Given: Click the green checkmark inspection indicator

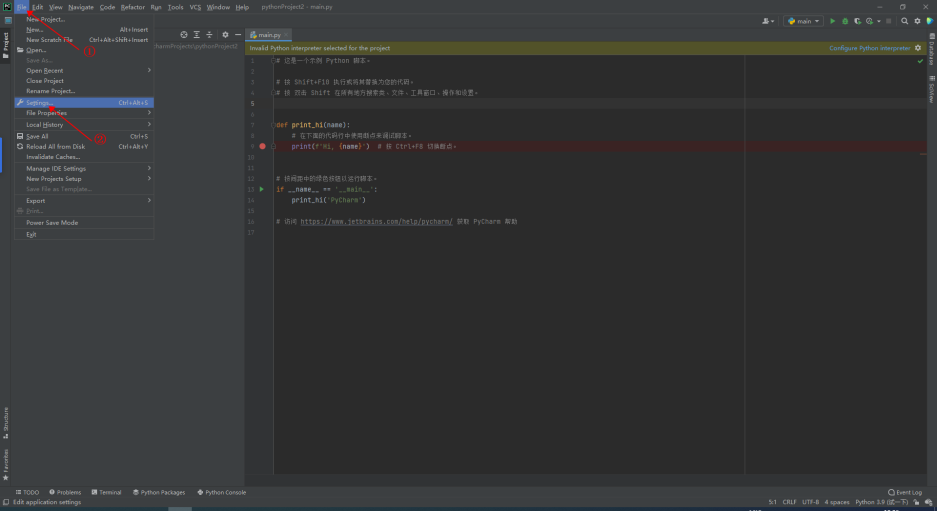Looking at the screenshot, I should [920, 61].
